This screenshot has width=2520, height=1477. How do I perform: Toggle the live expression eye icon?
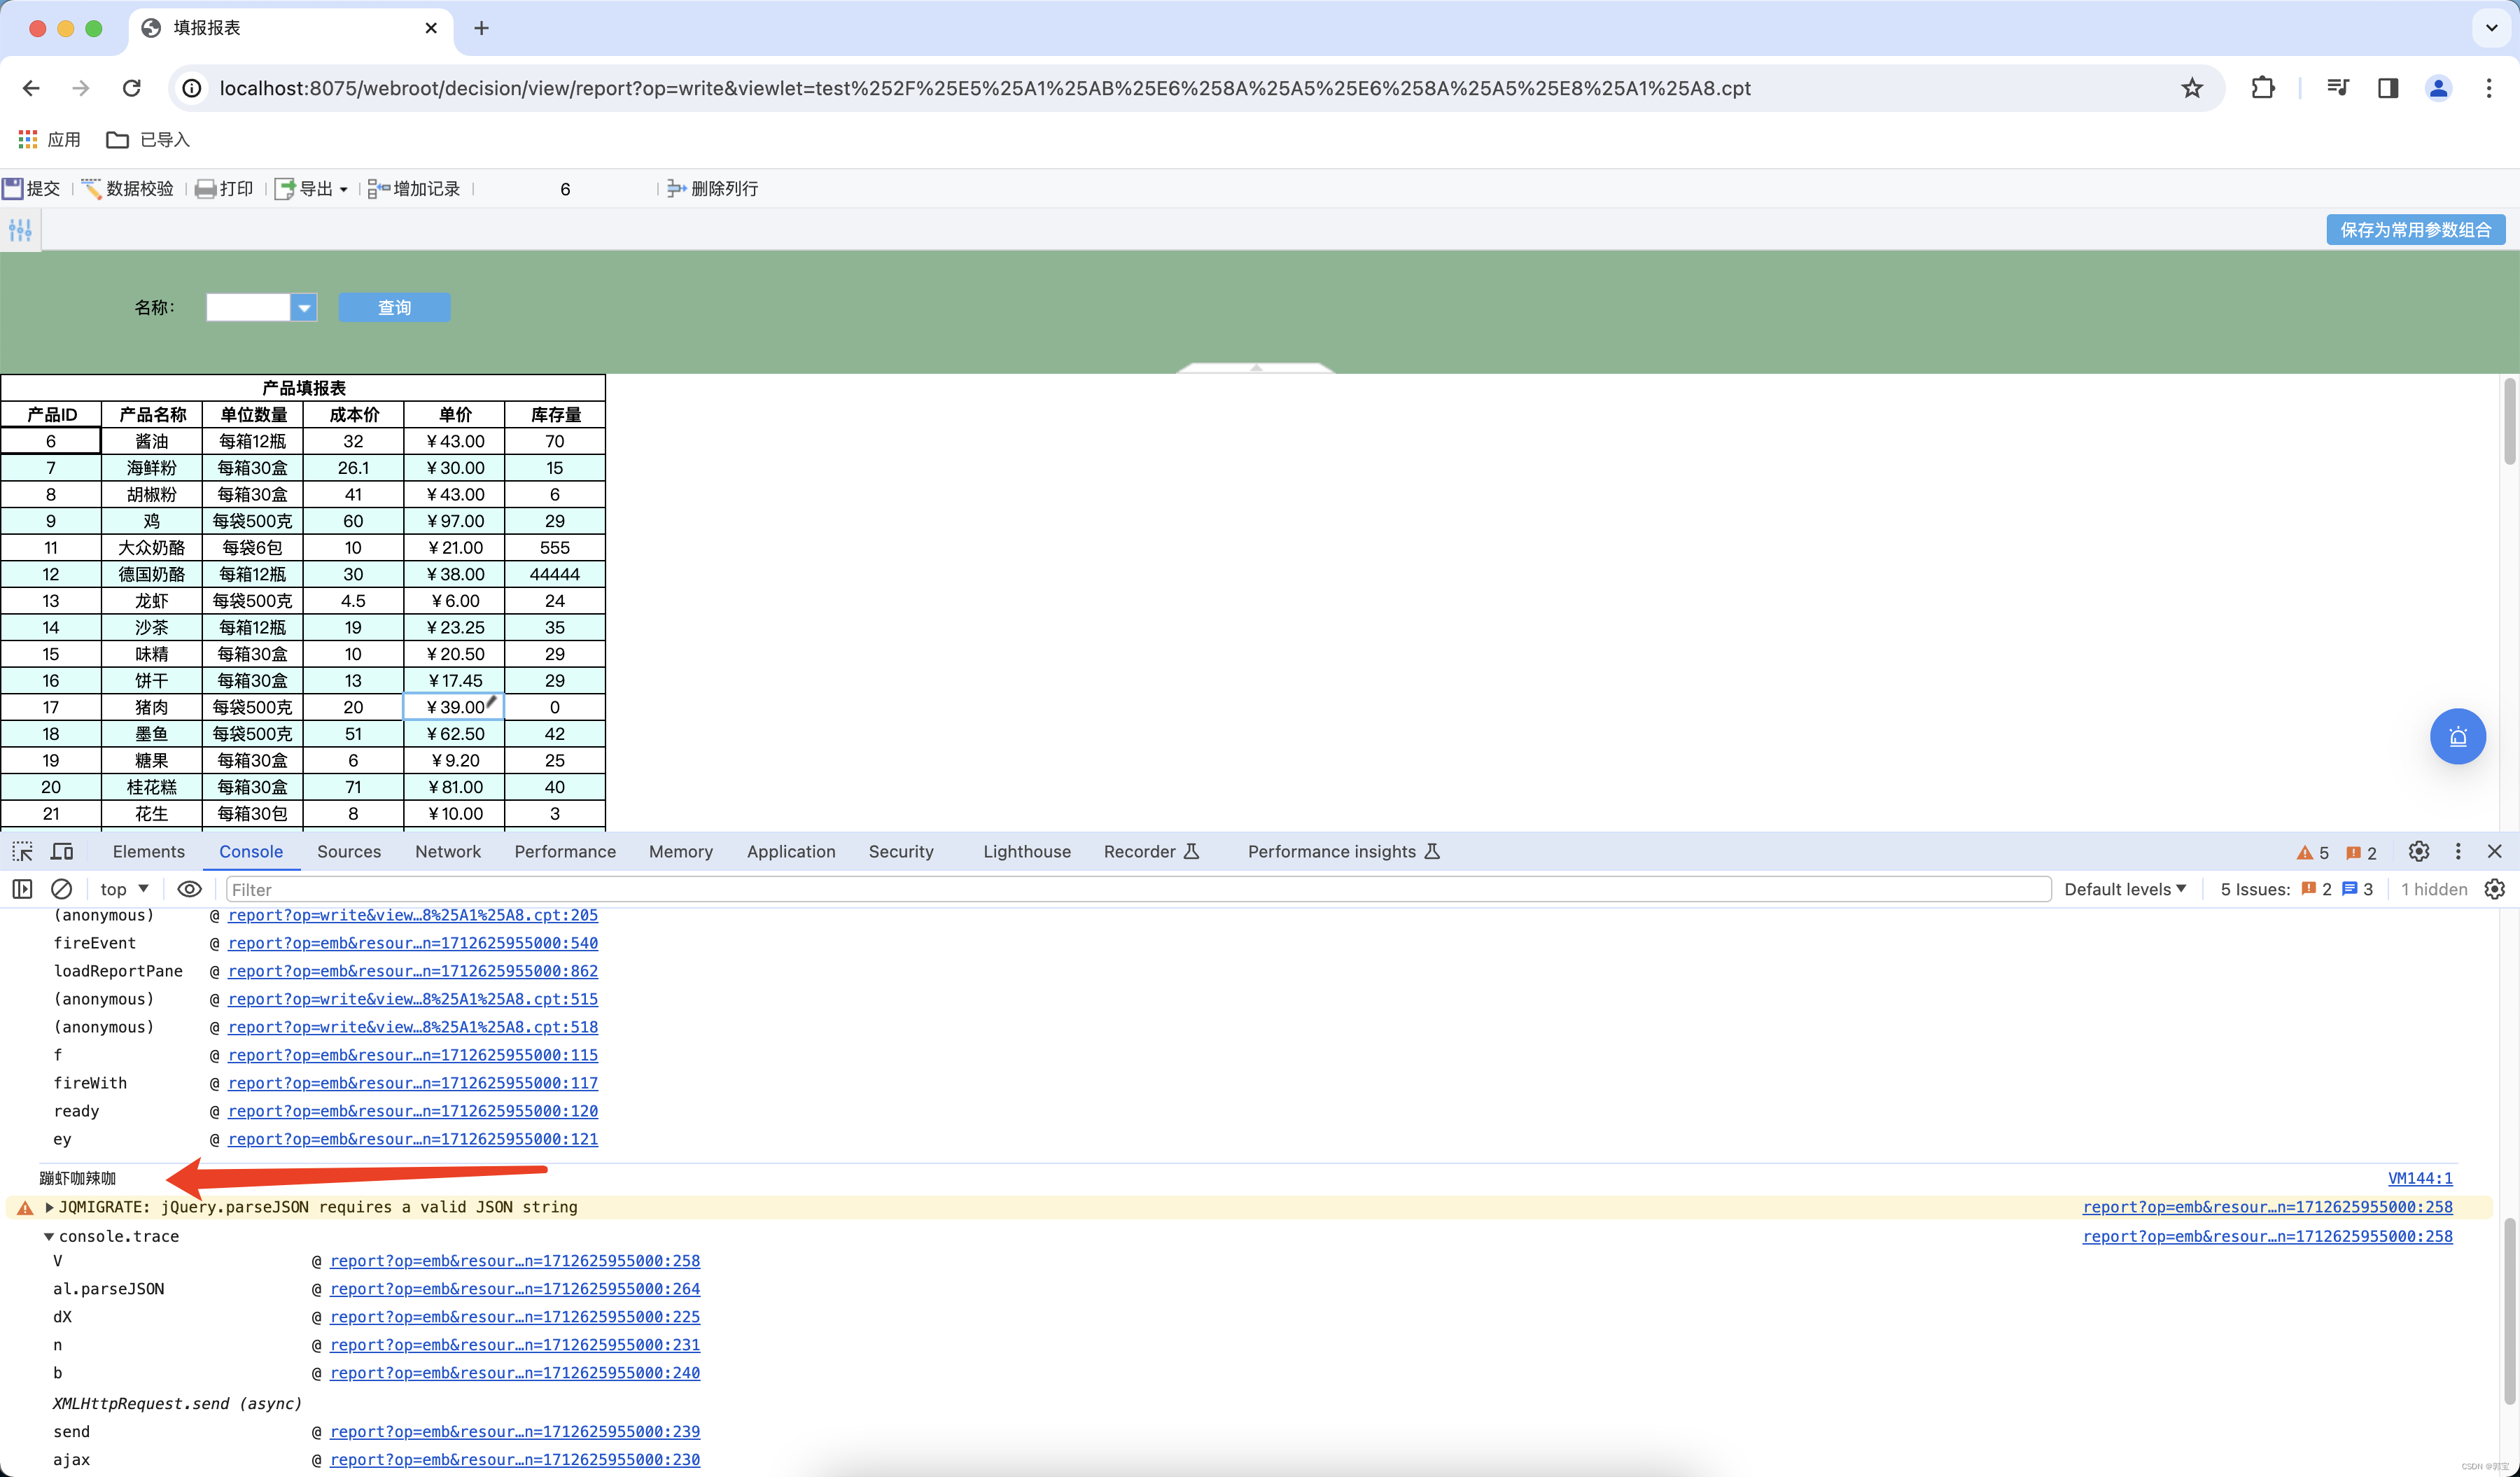189,889
